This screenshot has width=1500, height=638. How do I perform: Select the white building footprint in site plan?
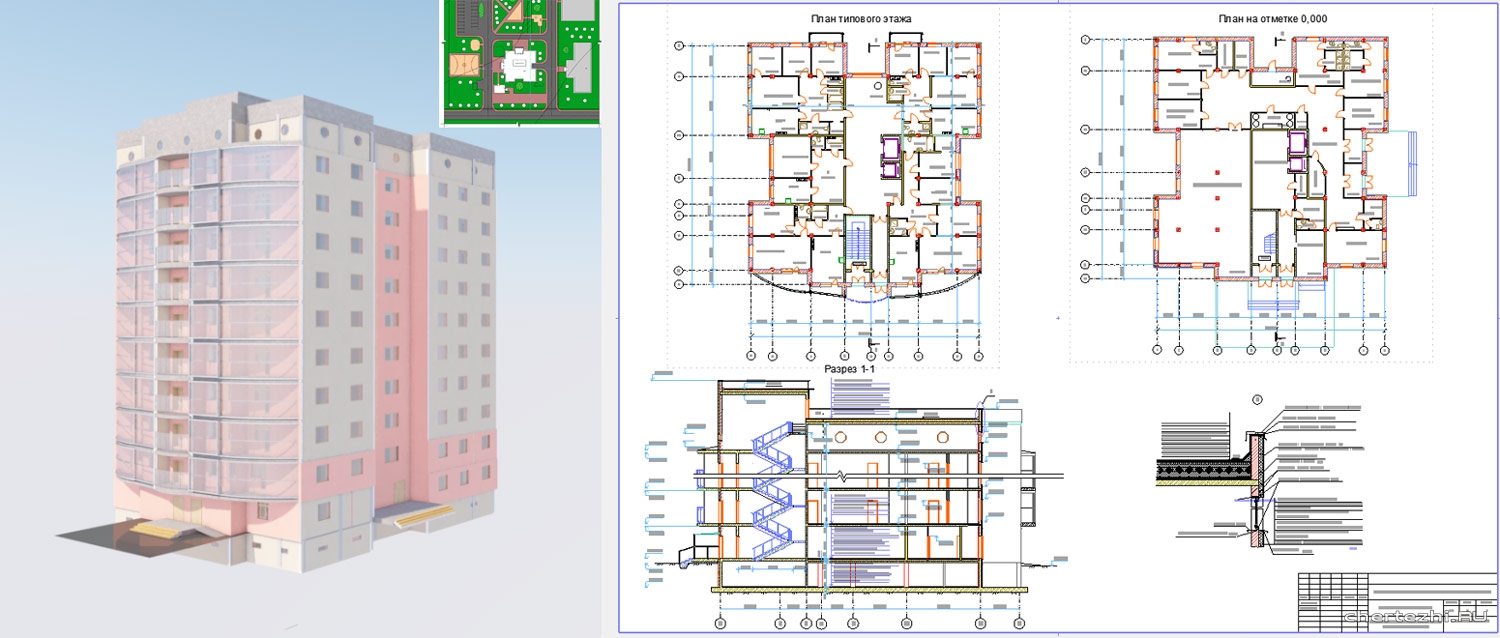519,67
